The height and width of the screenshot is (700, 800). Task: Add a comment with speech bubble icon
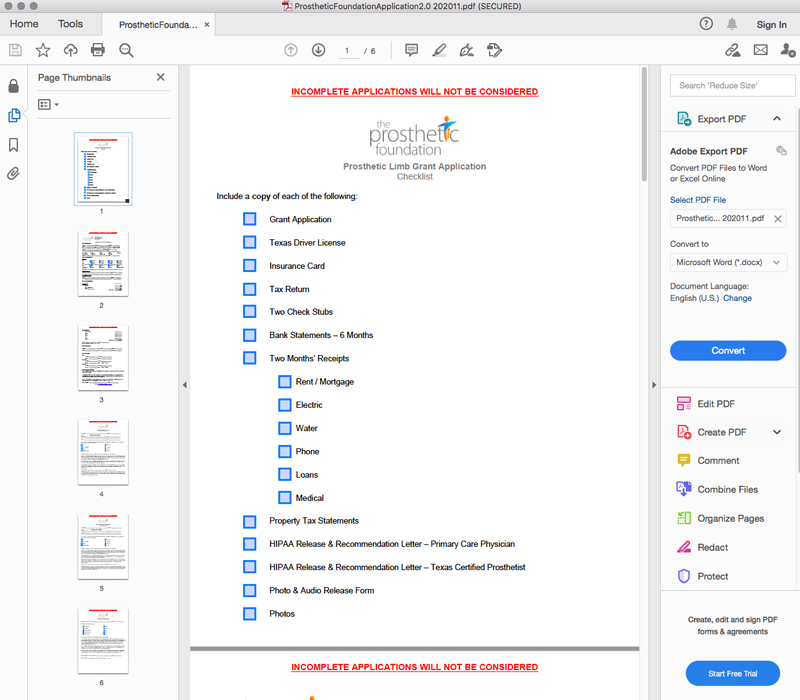click(x=411, y=50)
